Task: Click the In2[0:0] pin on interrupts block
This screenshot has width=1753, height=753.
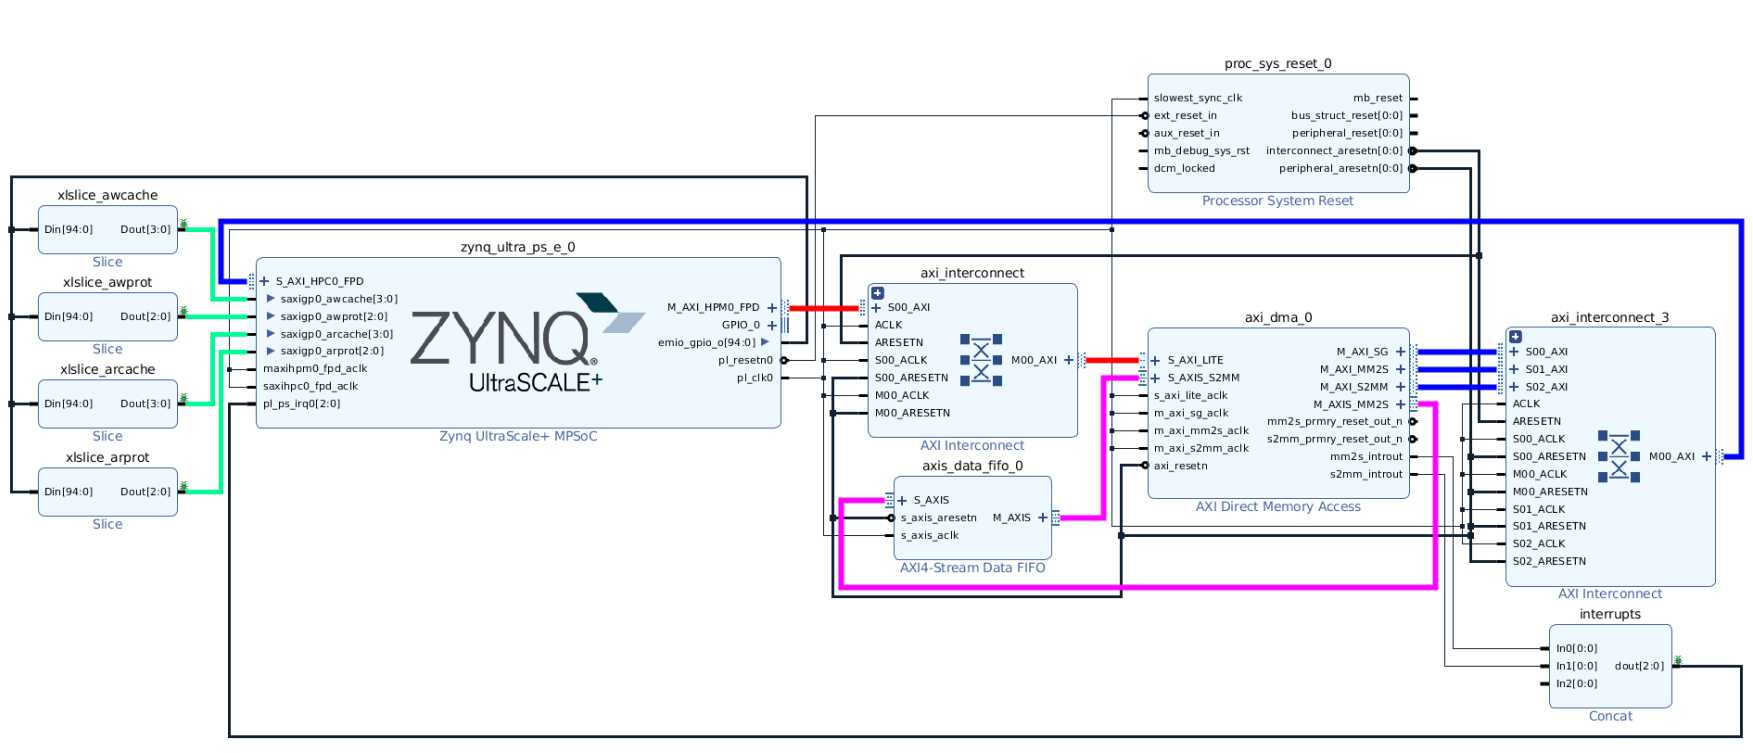Action: pos(1545,684)
